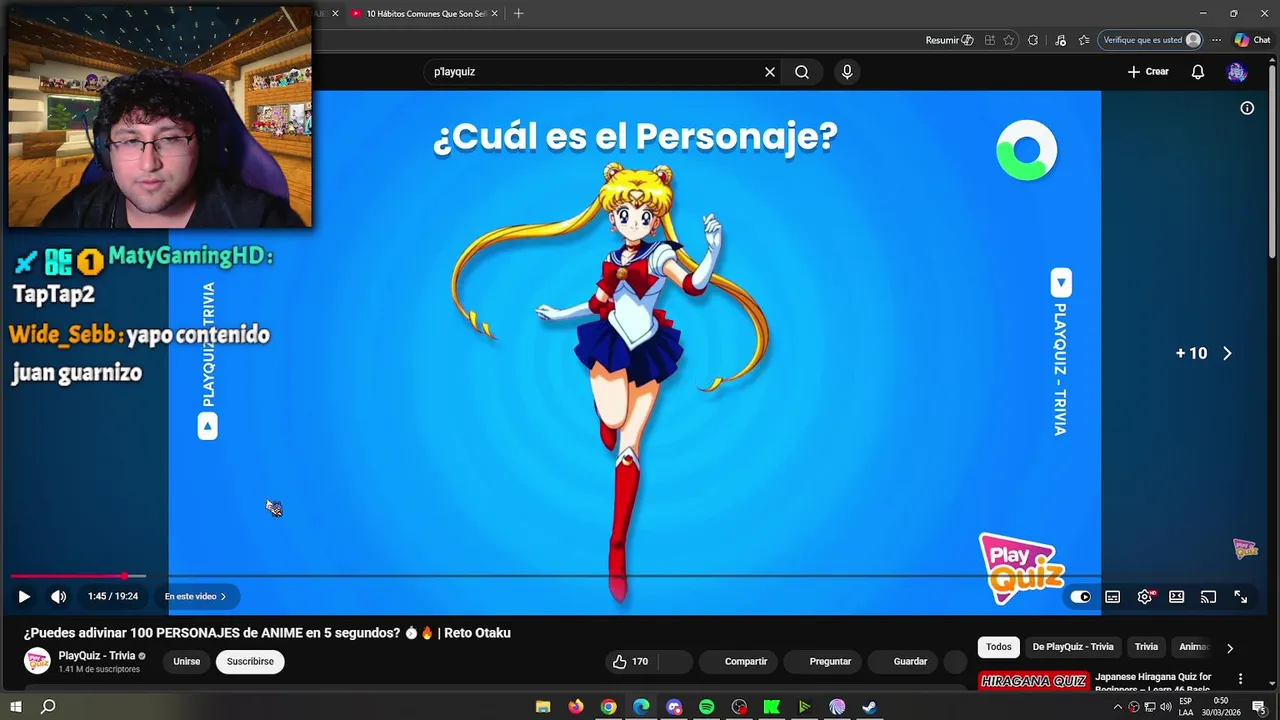Mute the video with the speaker icon
This screenshot has width=1280, height=720.
pyautogui.click(x=58, y=596)
